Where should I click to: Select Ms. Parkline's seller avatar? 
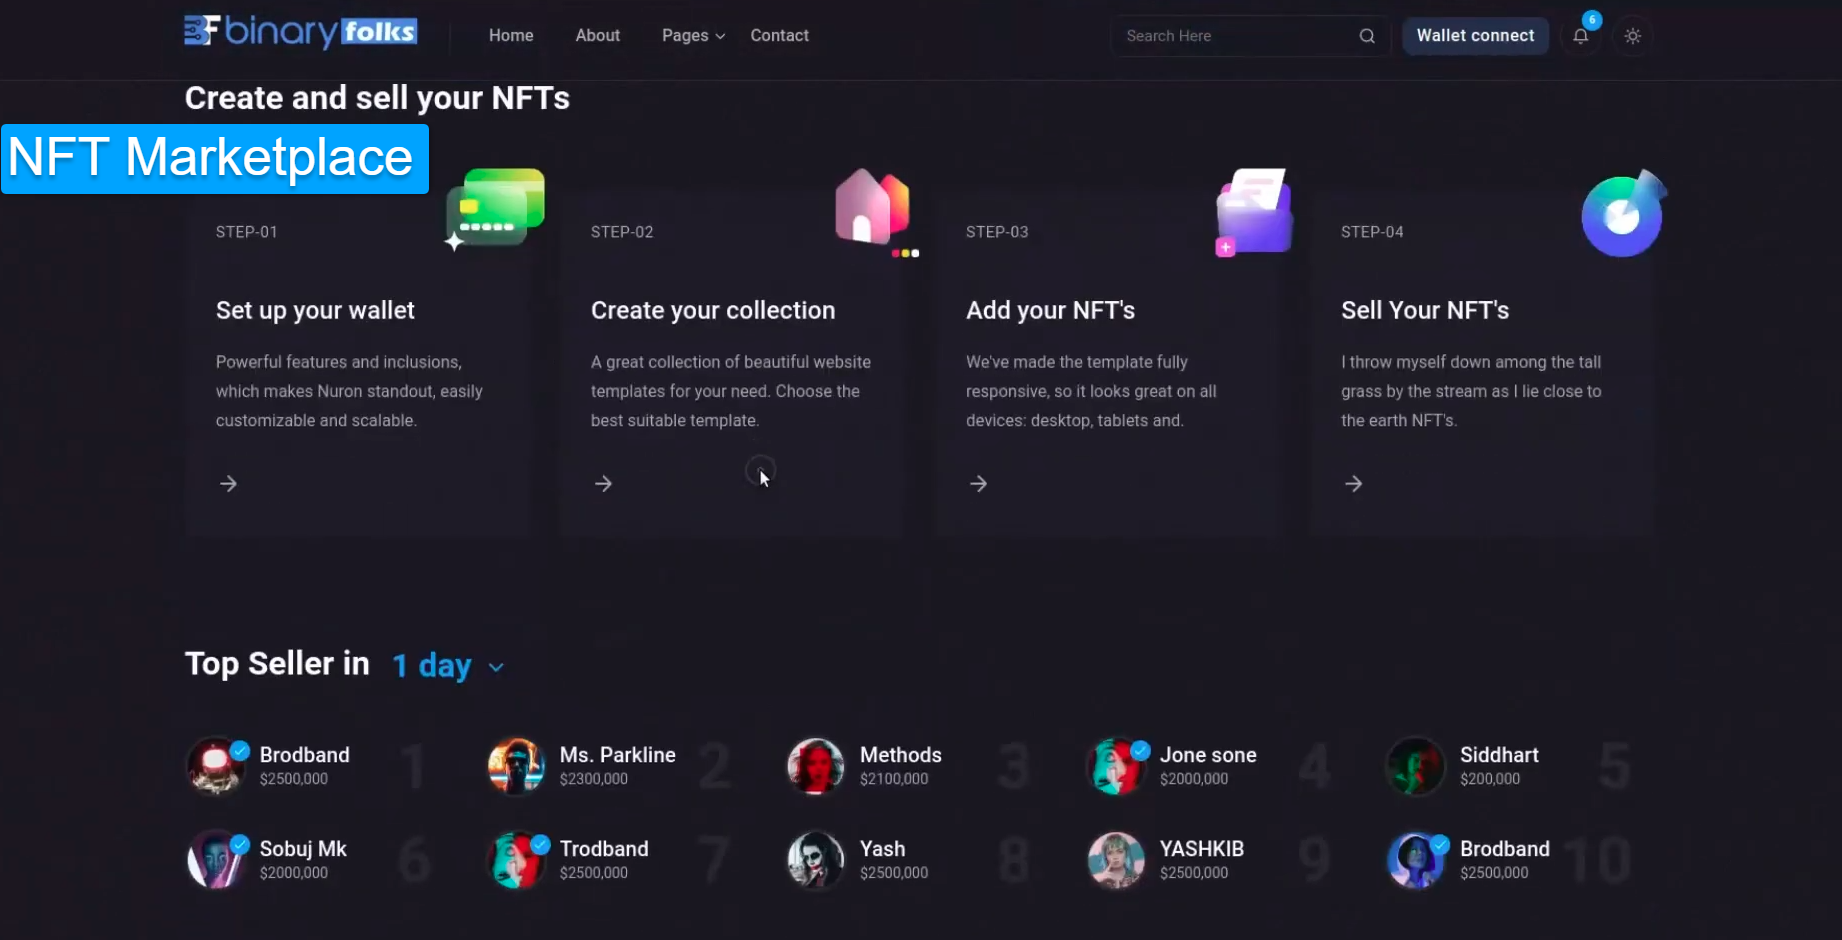tap(516, 766)
